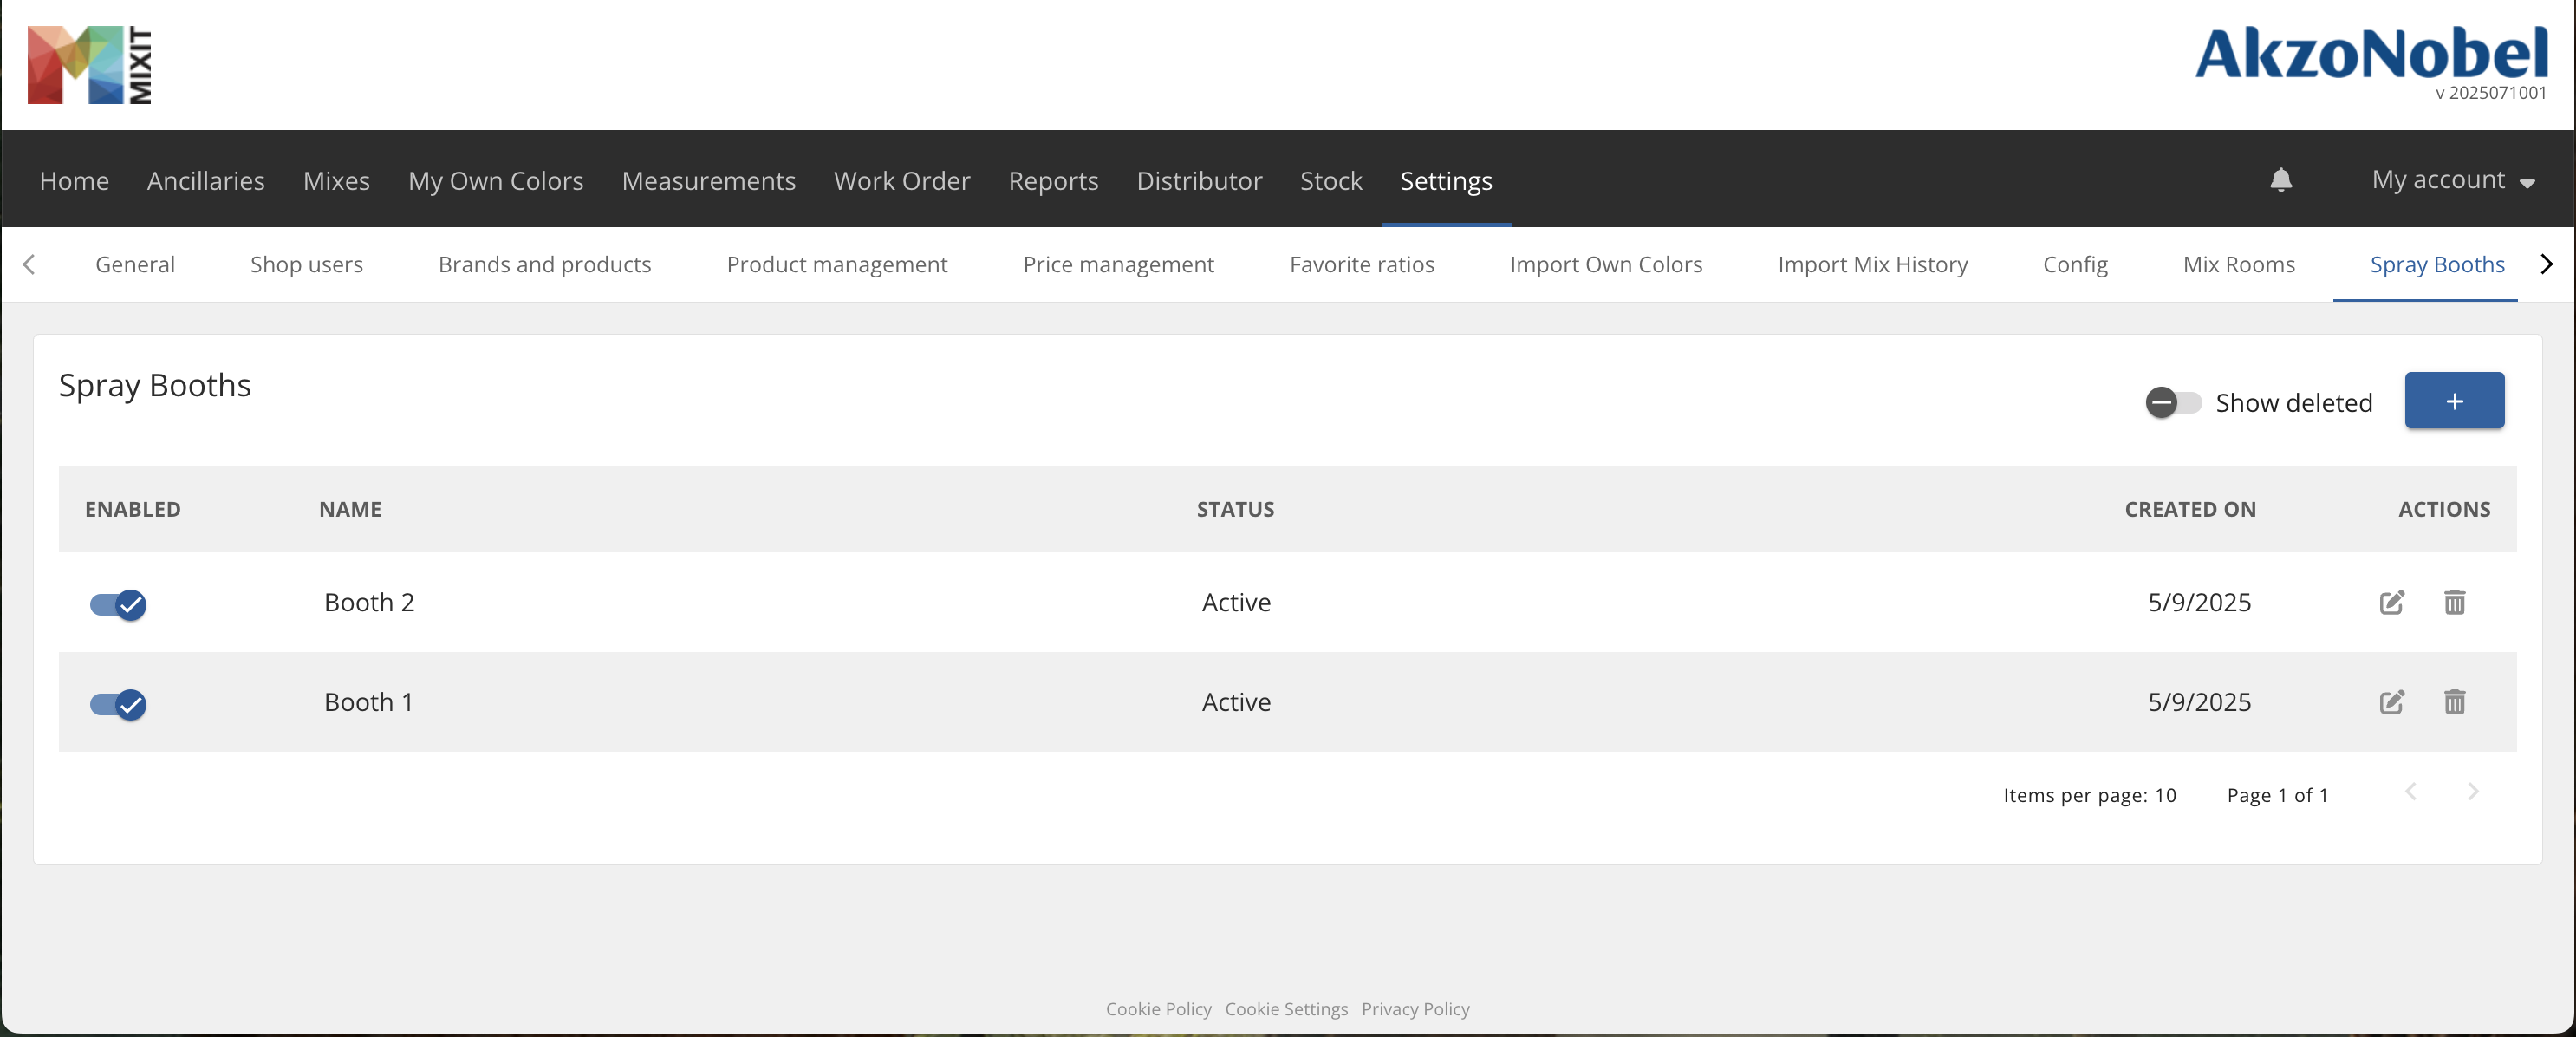2576x1037 pixels.
Task: Click Booth 1 created date 5/9/2025
Action: coord(2199,702)
